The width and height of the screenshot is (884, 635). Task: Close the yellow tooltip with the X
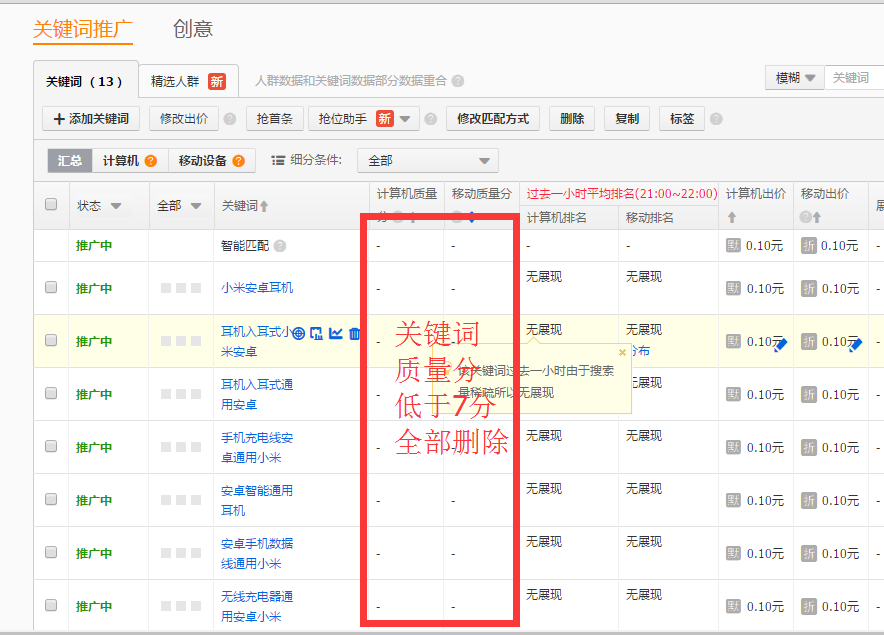pos(622,352)
